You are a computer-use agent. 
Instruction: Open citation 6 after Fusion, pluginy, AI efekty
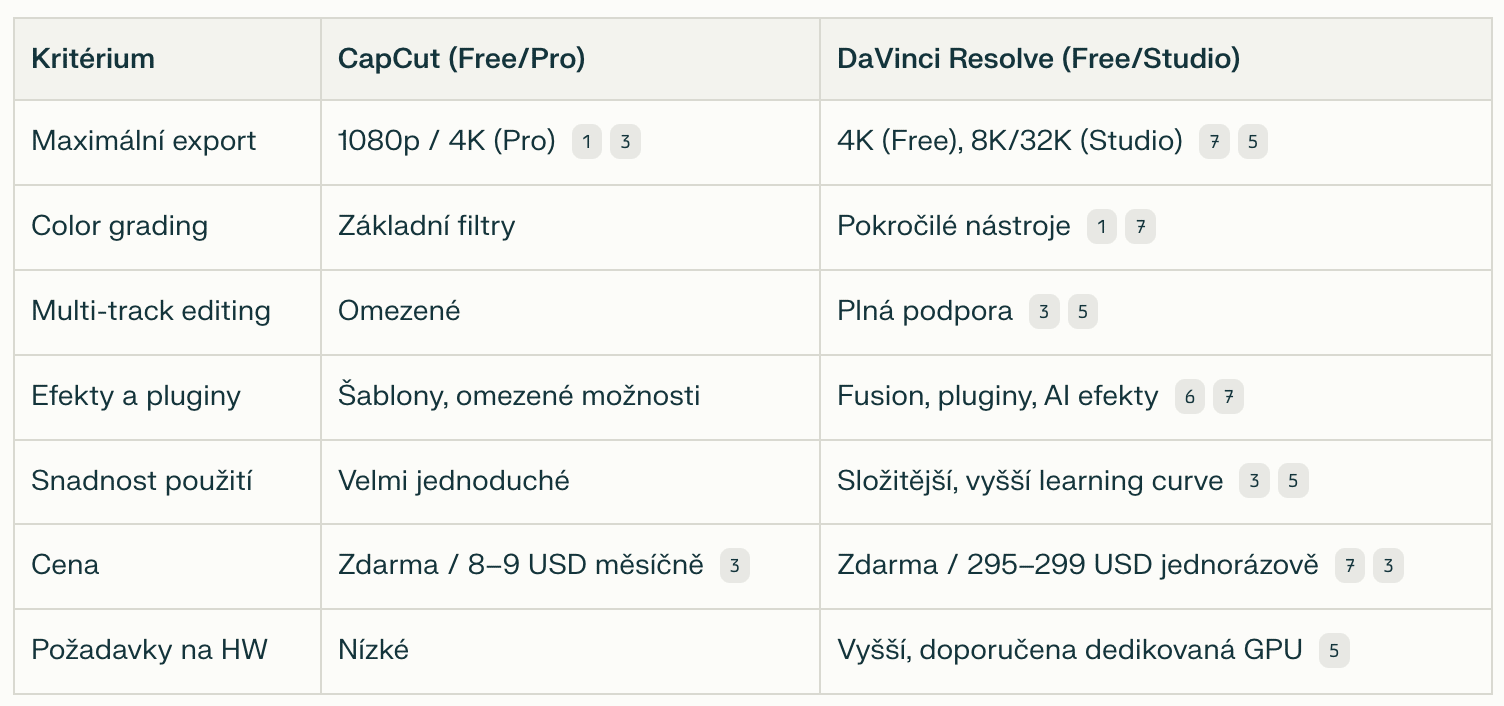(x=1190, y=397)
